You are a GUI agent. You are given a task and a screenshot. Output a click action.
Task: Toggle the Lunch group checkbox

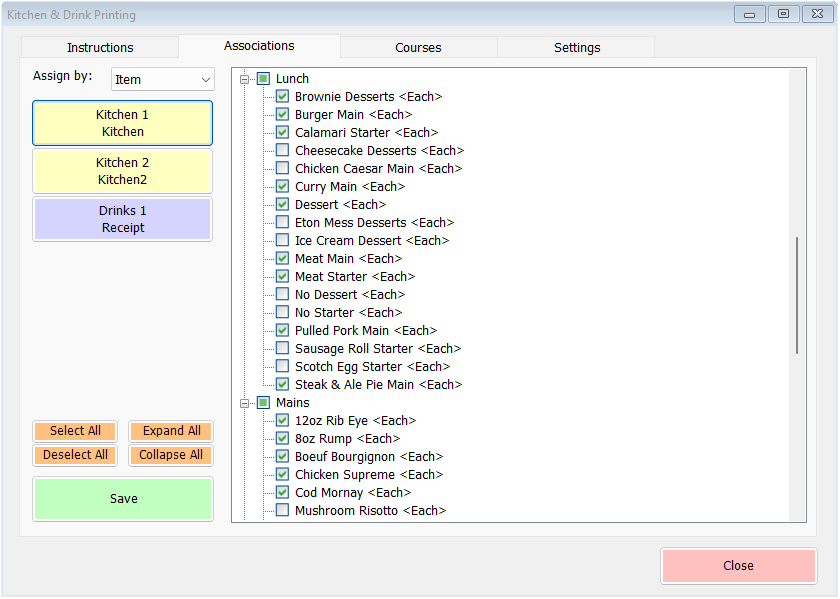tap(262, 78)
